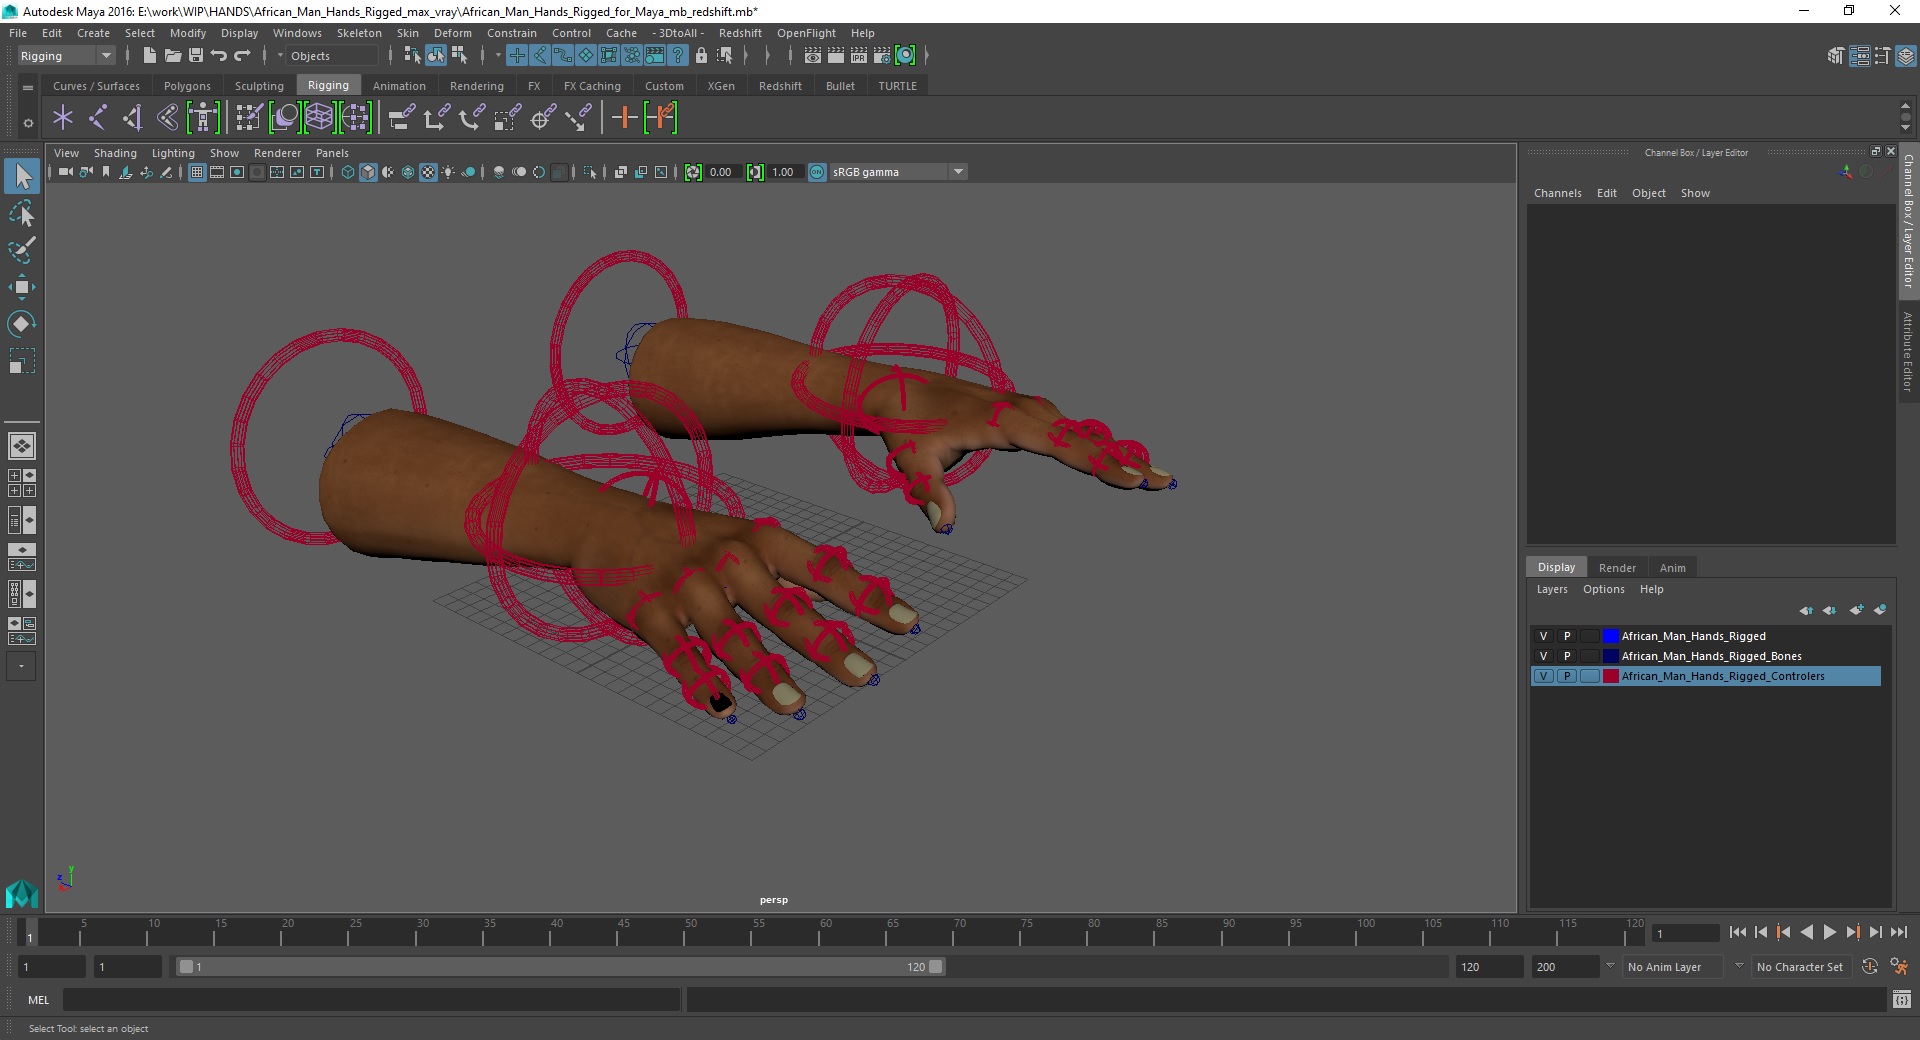This screenshot has height=1040, width=1920.
Task: Click the Lattice deformer shelf icon
Action: [x=319, y=118]
